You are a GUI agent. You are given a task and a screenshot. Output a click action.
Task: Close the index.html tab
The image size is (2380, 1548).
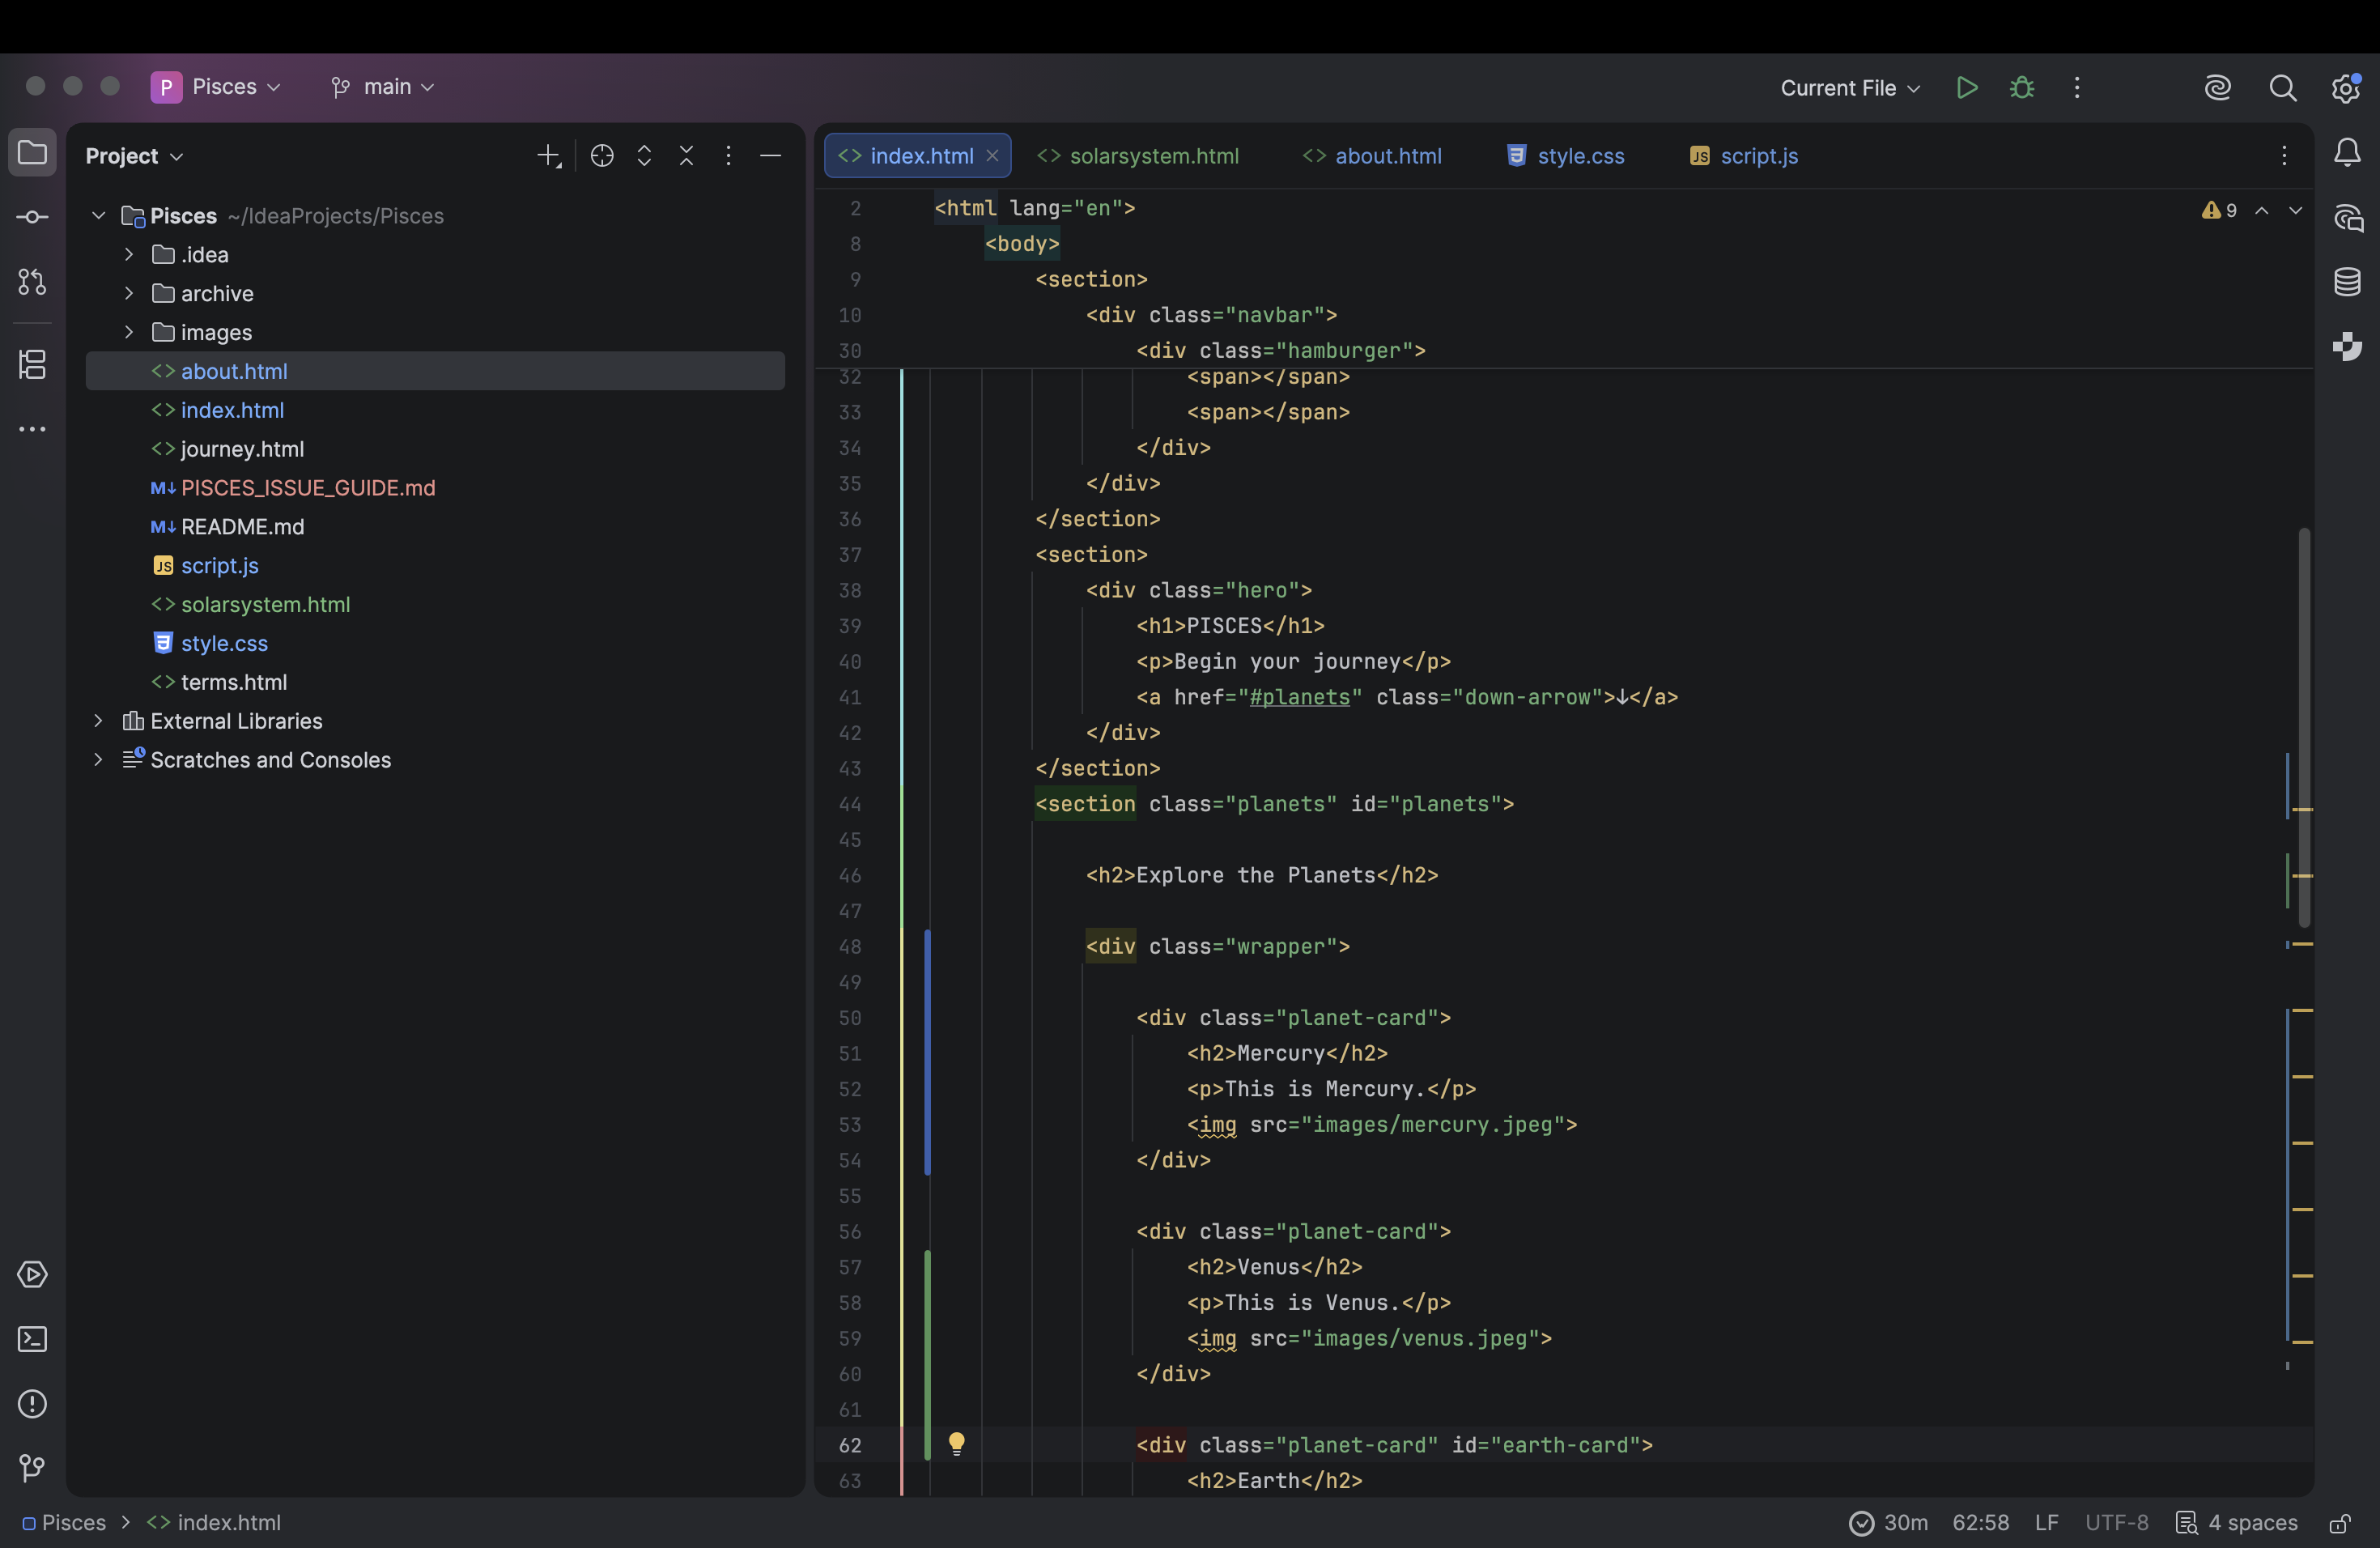(992, 156)
